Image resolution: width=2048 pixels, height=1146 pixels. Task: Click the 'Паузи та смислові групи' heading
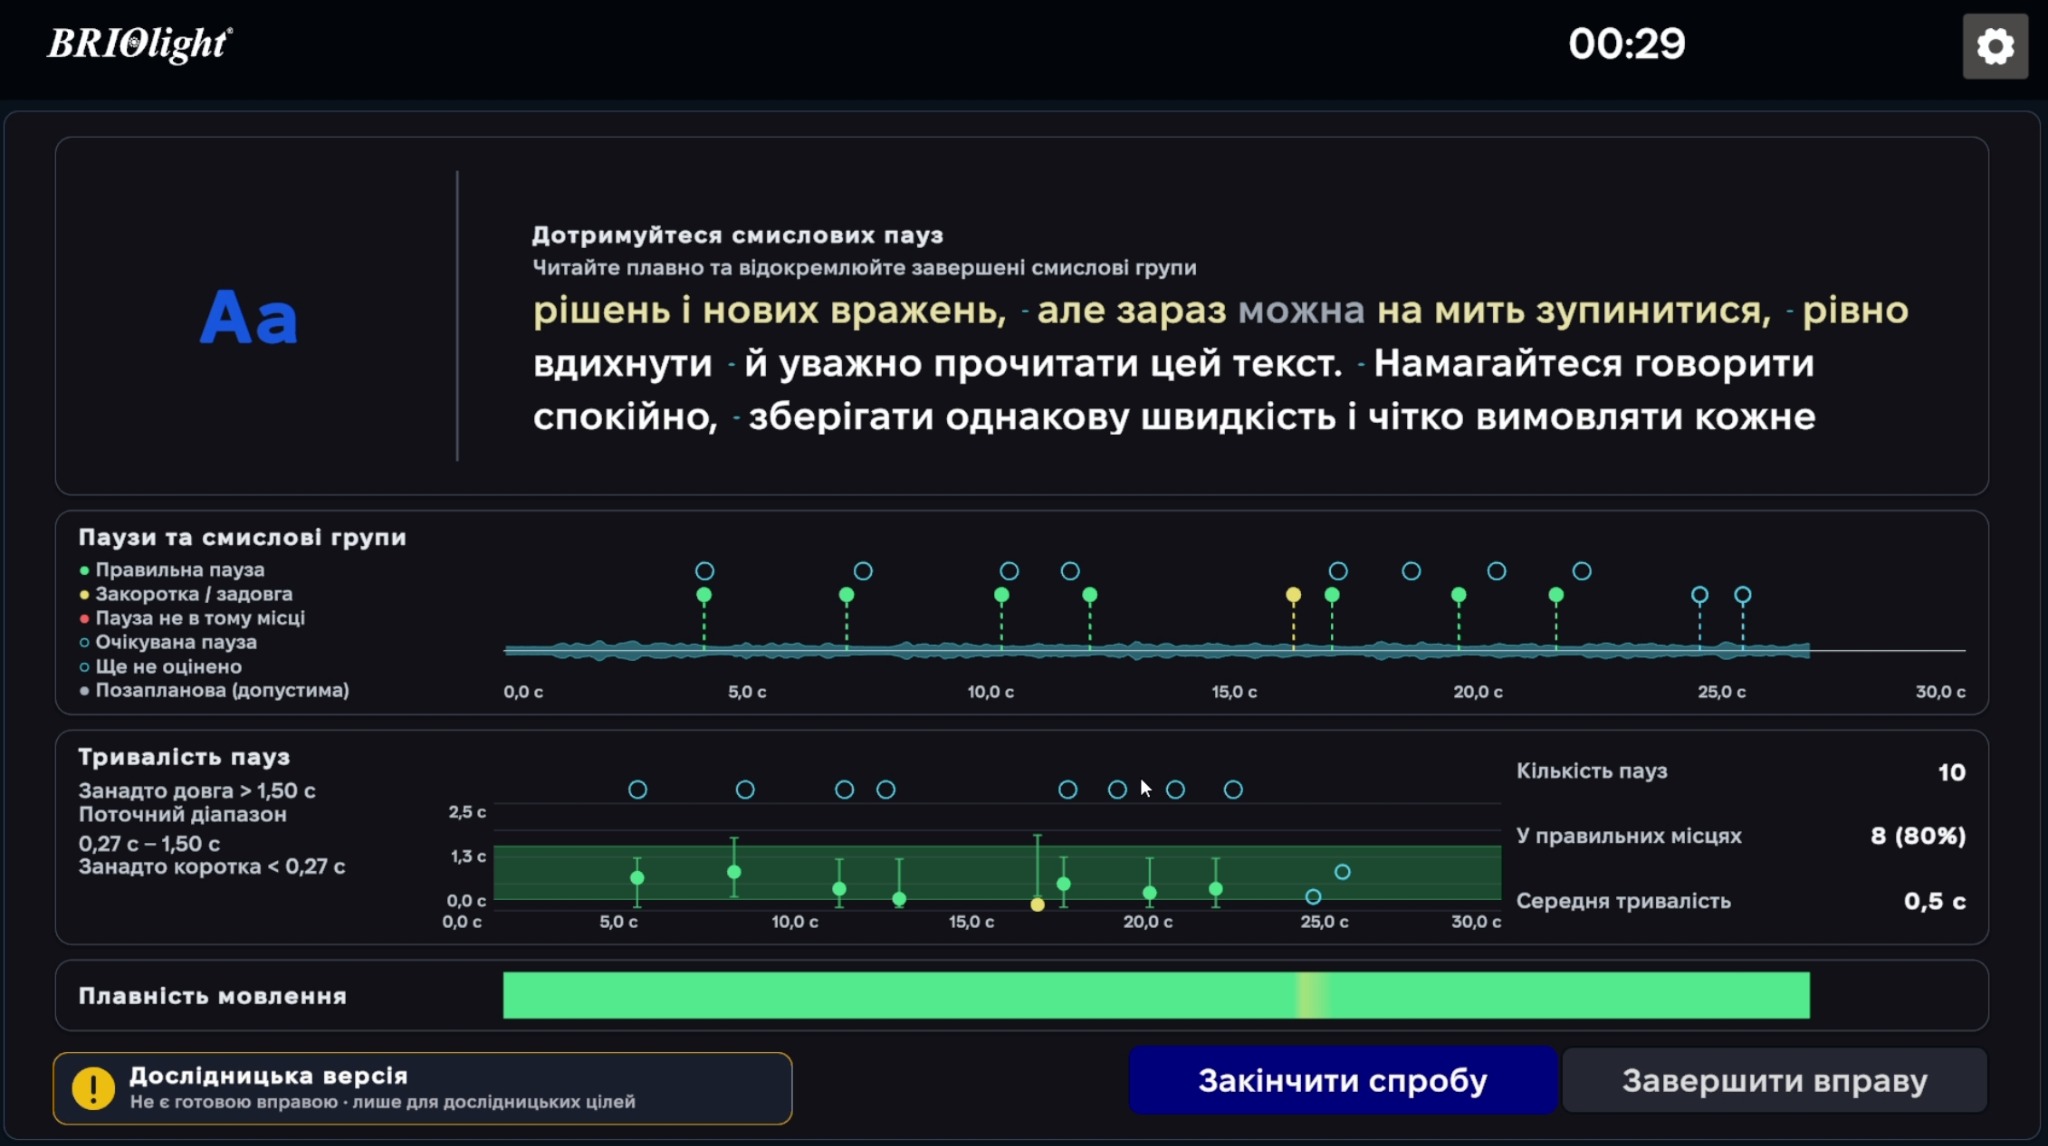pyautogui.click(x=242, y=538)
